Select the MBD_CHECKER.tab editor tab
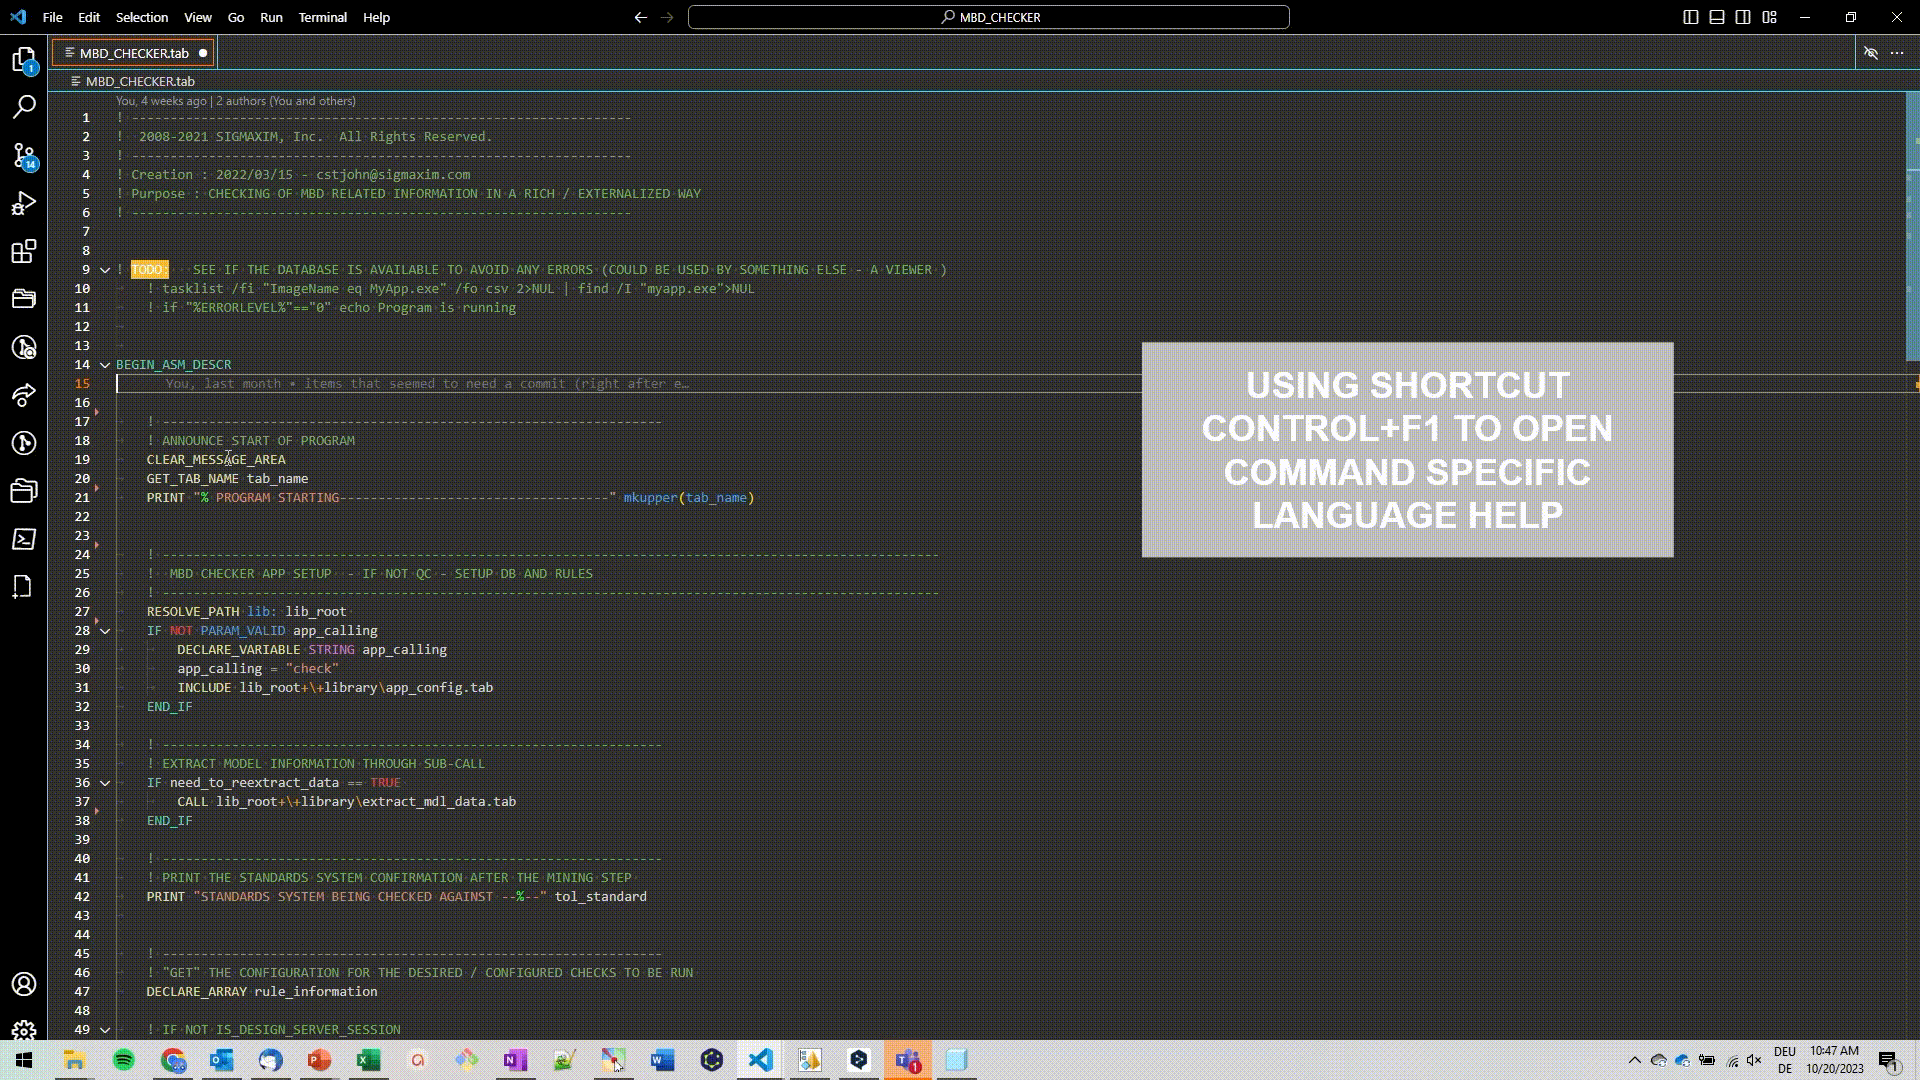The height and width of the screenshot is (1080, 1920). coord(133,53)
